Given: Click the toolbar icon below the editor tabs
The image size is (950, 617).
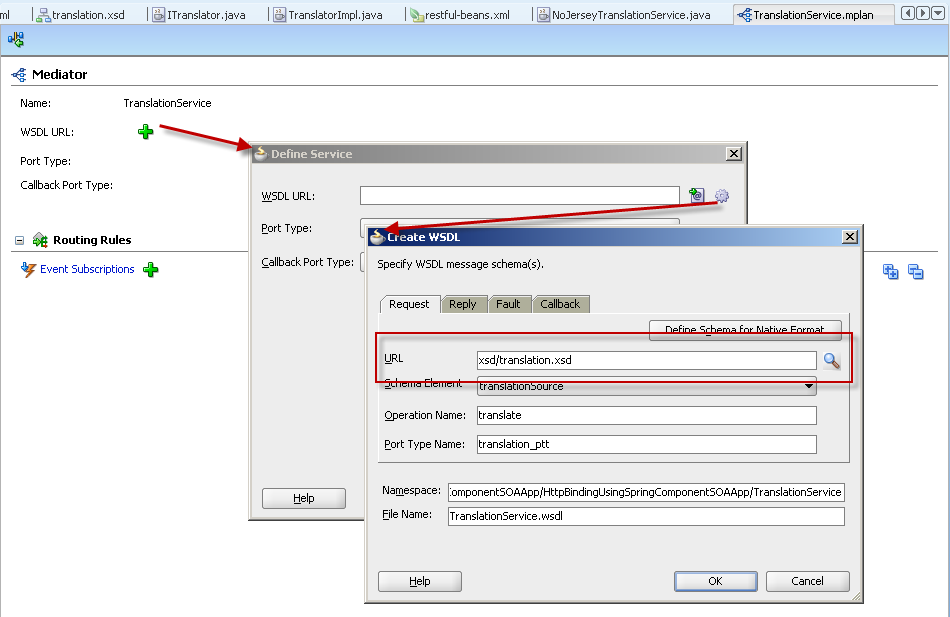Looking at the screenshot, I should coord(16,39).
